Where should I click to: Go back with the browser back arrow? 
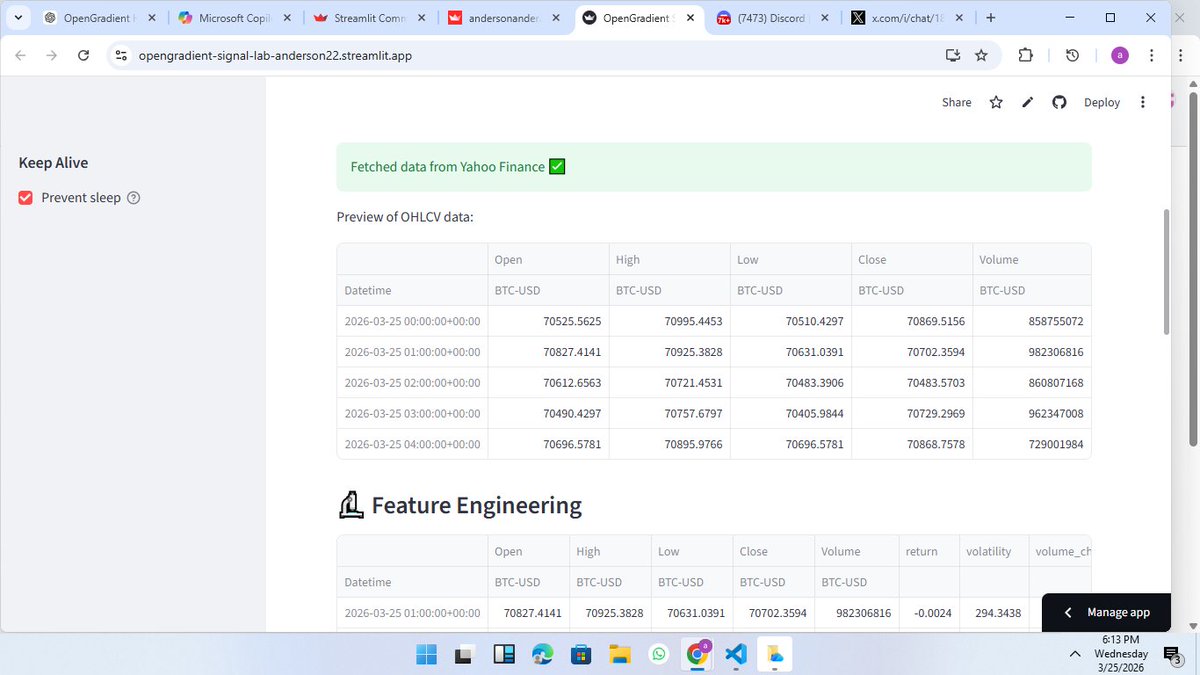coord(21,56)
